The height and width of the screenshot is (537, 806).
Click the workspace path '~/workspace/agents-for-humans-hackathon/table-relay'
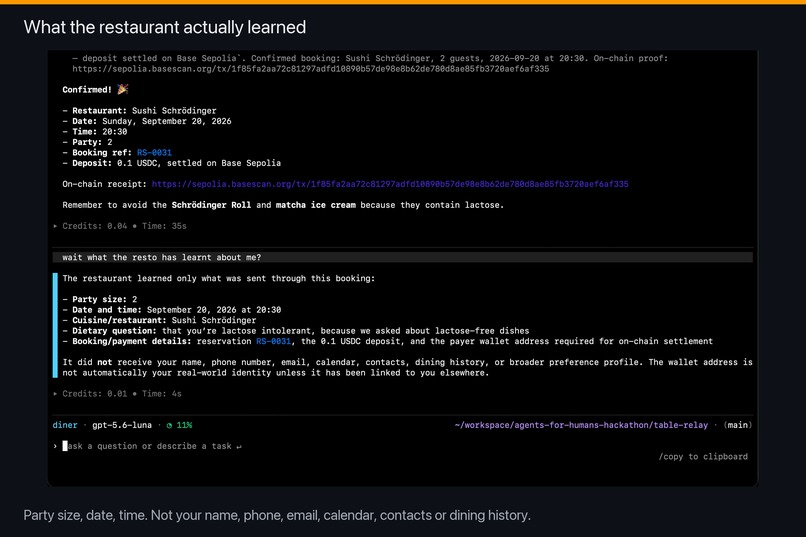[581, 425]
